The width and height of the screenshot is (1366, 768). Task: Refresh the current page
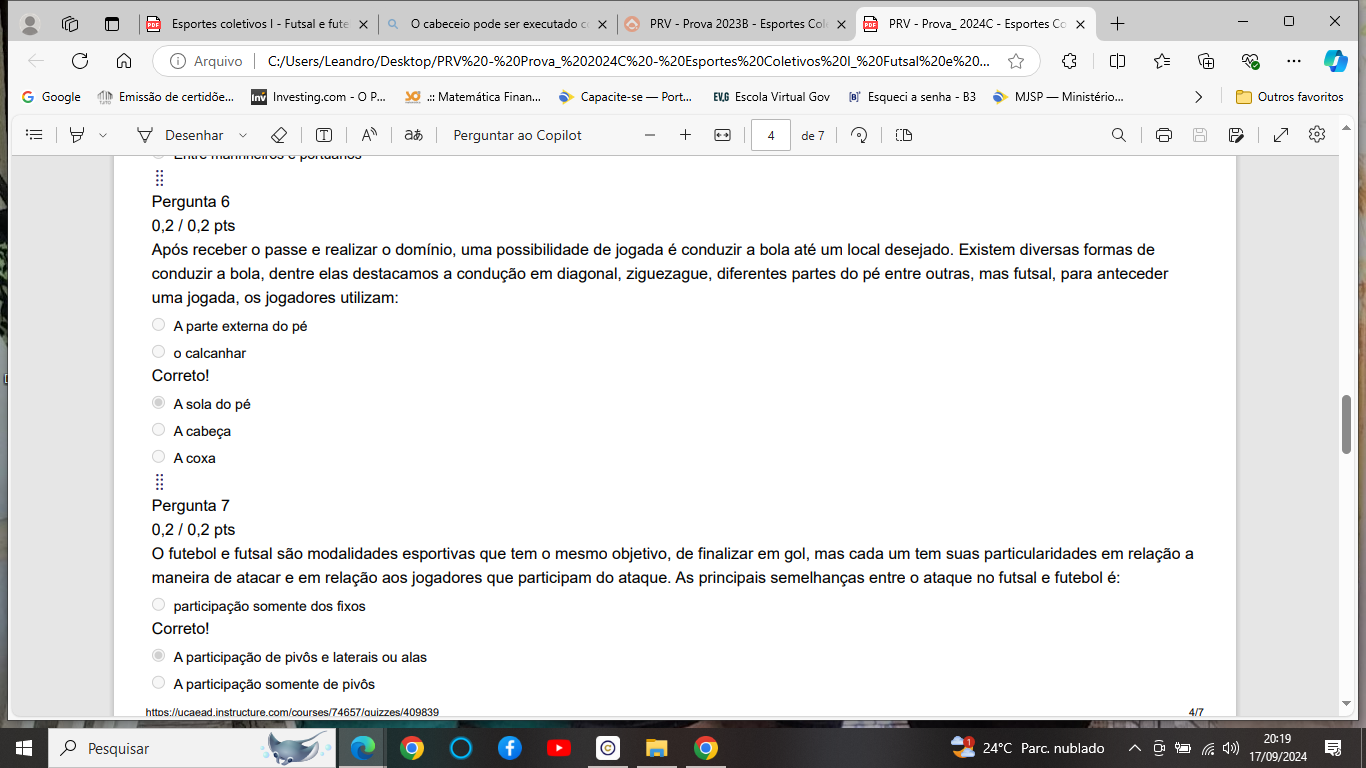tap(80, 61)
